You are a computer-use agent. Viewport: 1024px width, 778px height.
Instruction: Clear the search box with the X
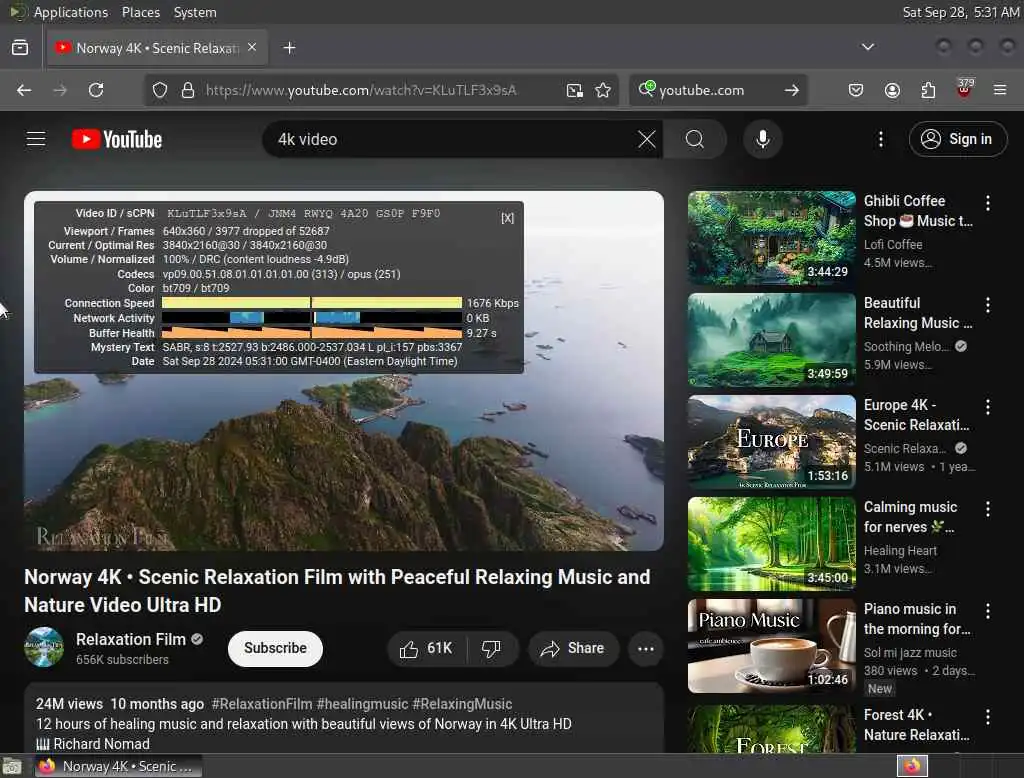[x=646, y=139]
